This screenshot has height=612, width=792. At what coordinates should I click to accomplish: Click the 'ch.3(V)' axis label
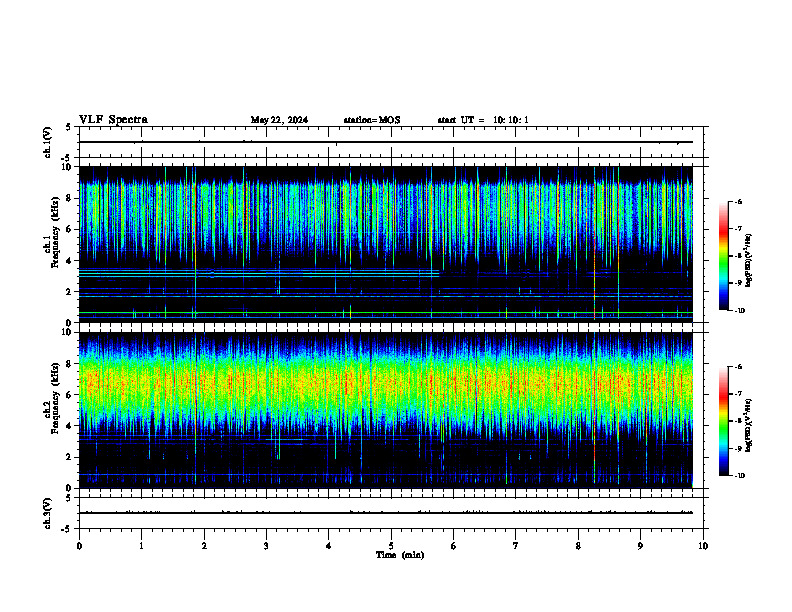coord(48,514)
